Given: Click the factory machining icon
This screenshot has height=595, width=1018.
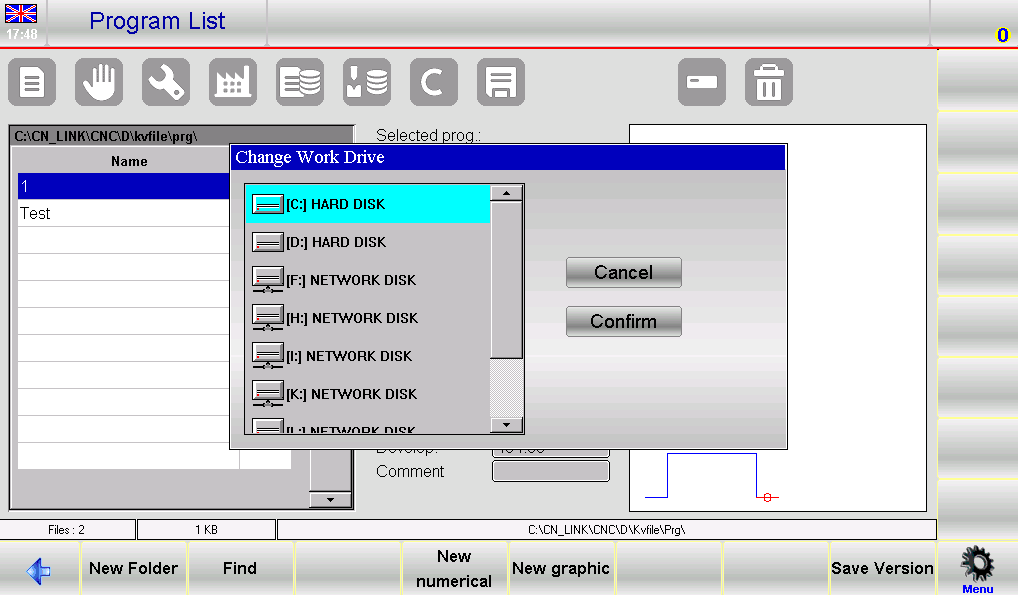Looking at the screenshot, I should pos(232,82).
